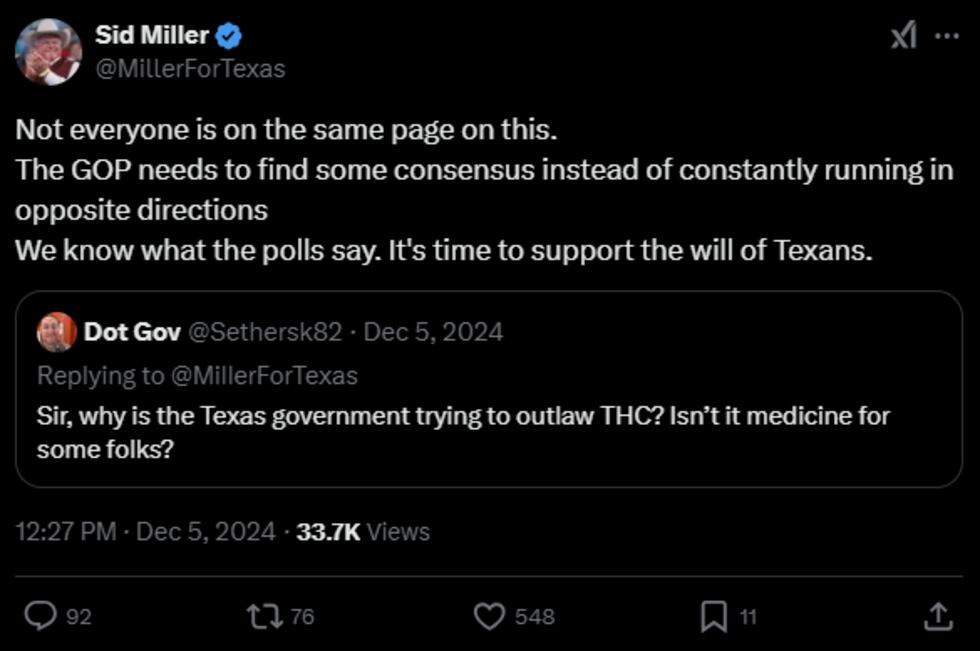Screen dimensions: 980x651
Task: Open the @Sethersk82 handle
Action: point(264,332)
